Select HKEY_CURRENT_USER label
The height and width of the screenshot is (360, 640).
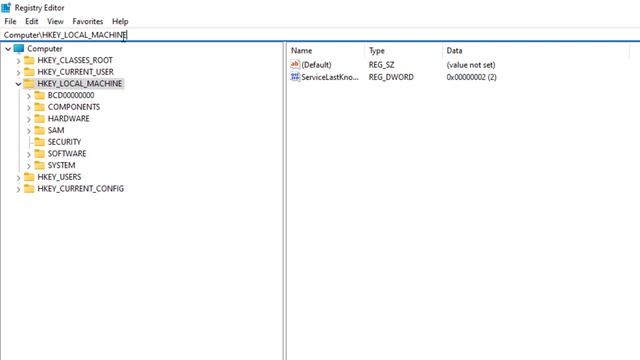tap(76, 72)
